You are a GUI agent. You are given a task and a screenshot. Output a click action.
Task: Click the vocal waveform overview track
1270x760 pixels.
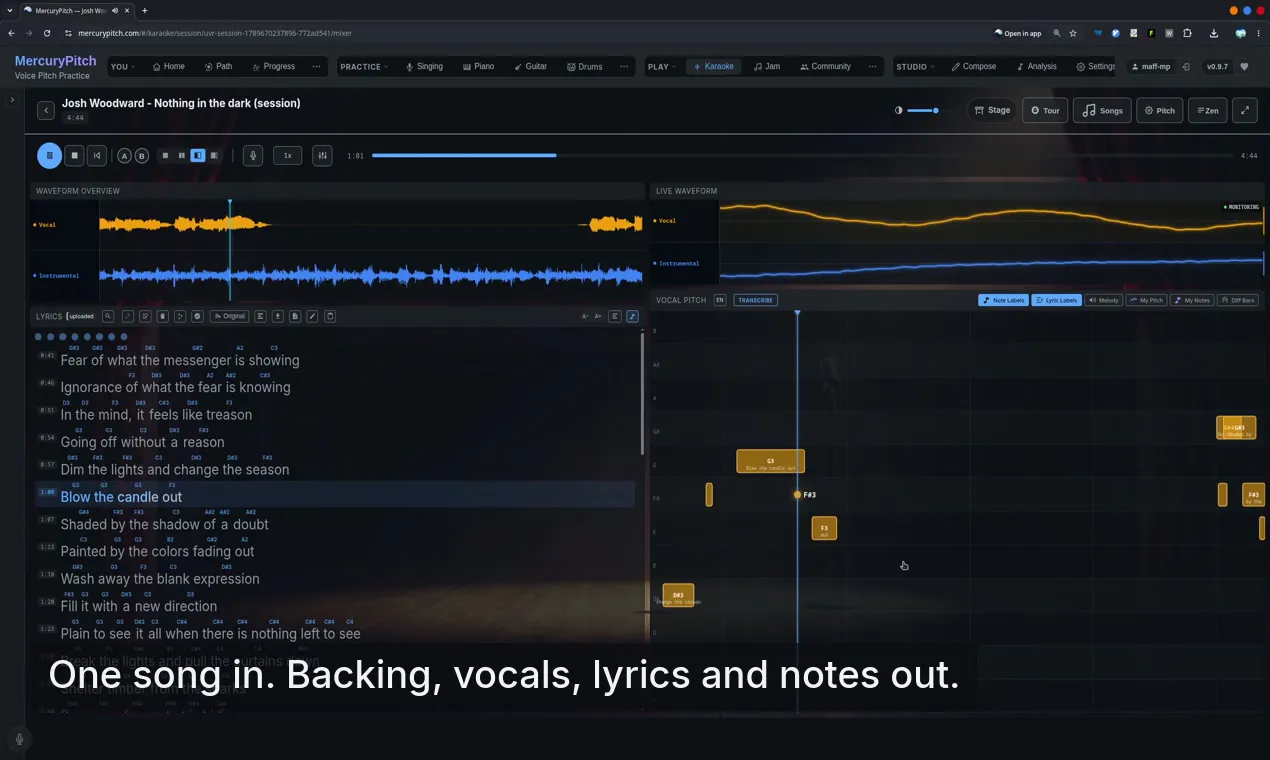pos(371,224)
